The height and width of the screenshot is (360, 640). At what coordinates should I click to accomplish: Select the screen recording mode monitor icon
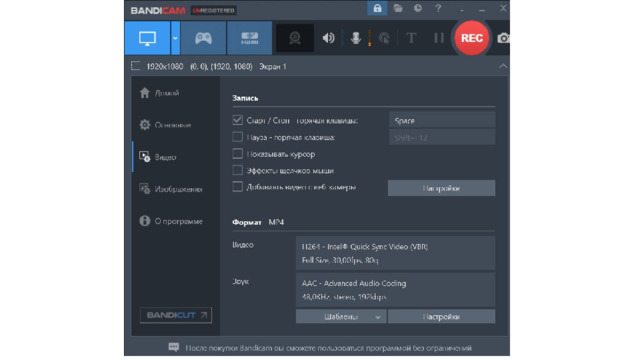coord(147,38)
